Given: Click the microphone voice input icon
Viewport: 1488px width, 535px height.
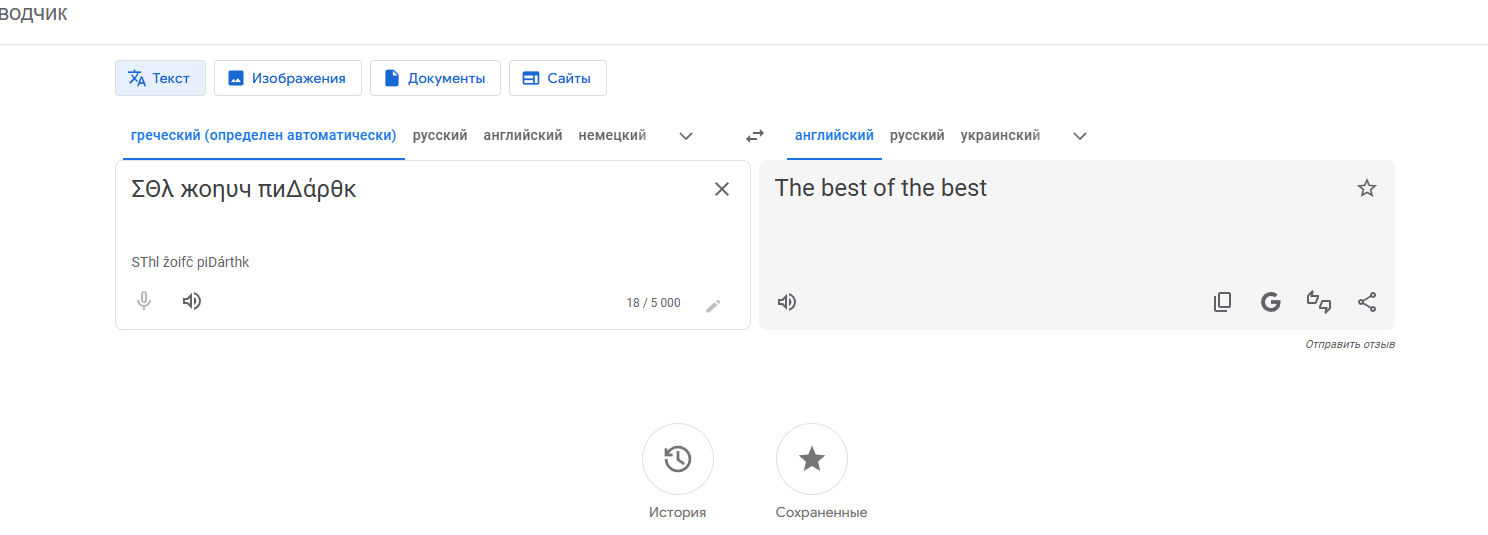Looking at the screenshot, I should tap(144, 301).
